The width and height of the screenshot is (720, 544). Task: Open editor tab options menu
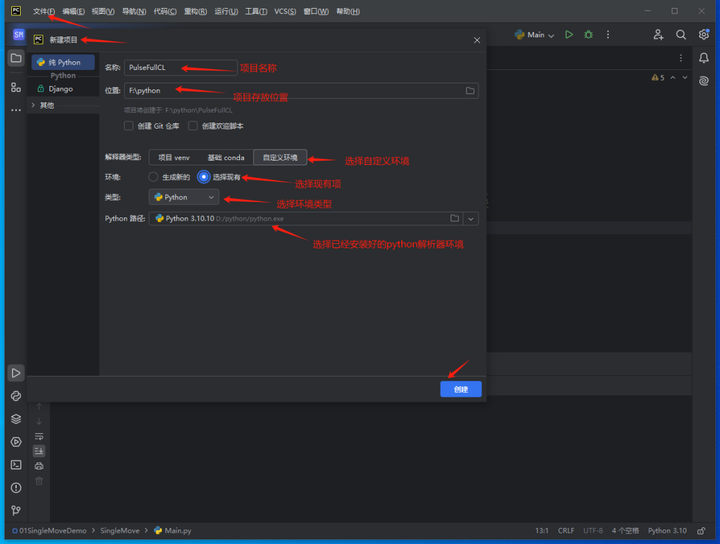[x=681, y=58]
